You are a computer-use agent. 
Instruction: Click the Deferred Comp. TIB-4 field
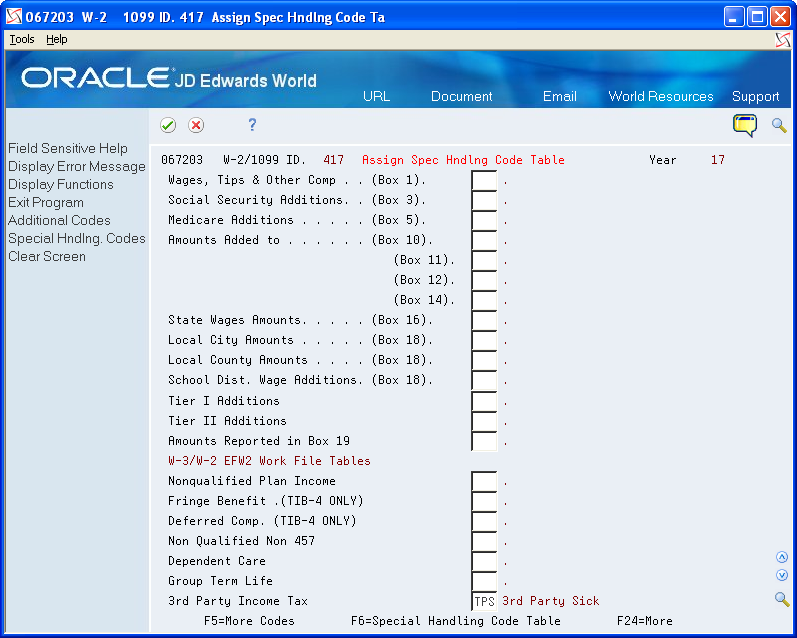point(484,522)
